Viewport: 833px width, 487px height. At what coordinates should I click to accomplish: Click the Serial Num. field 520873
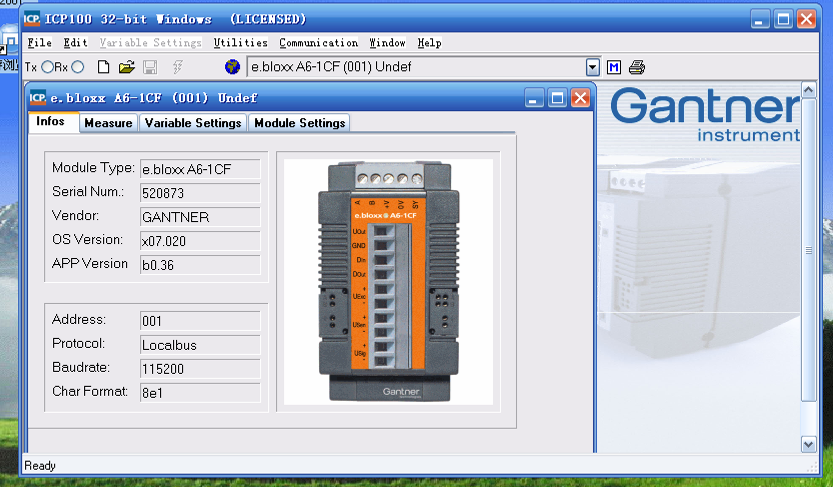[x=200, y=193]
